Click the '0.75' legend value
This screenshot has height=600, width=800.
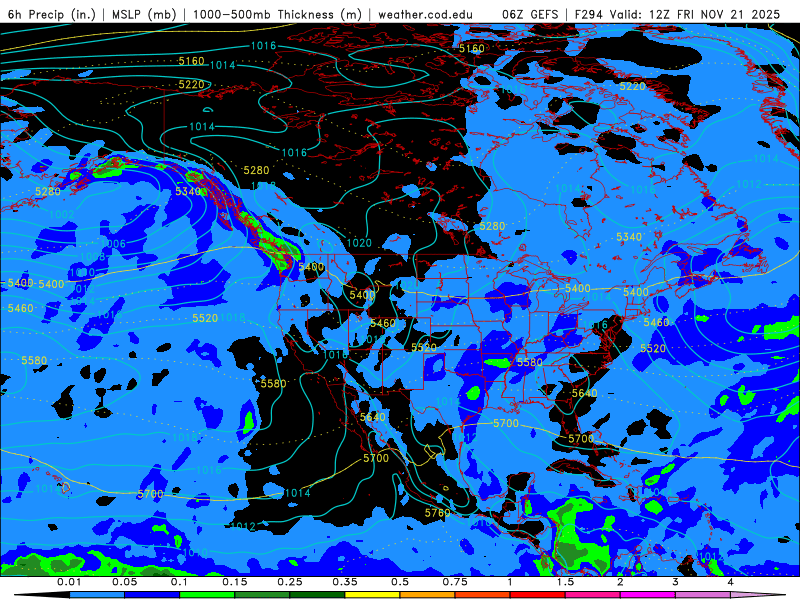[455, 582]
